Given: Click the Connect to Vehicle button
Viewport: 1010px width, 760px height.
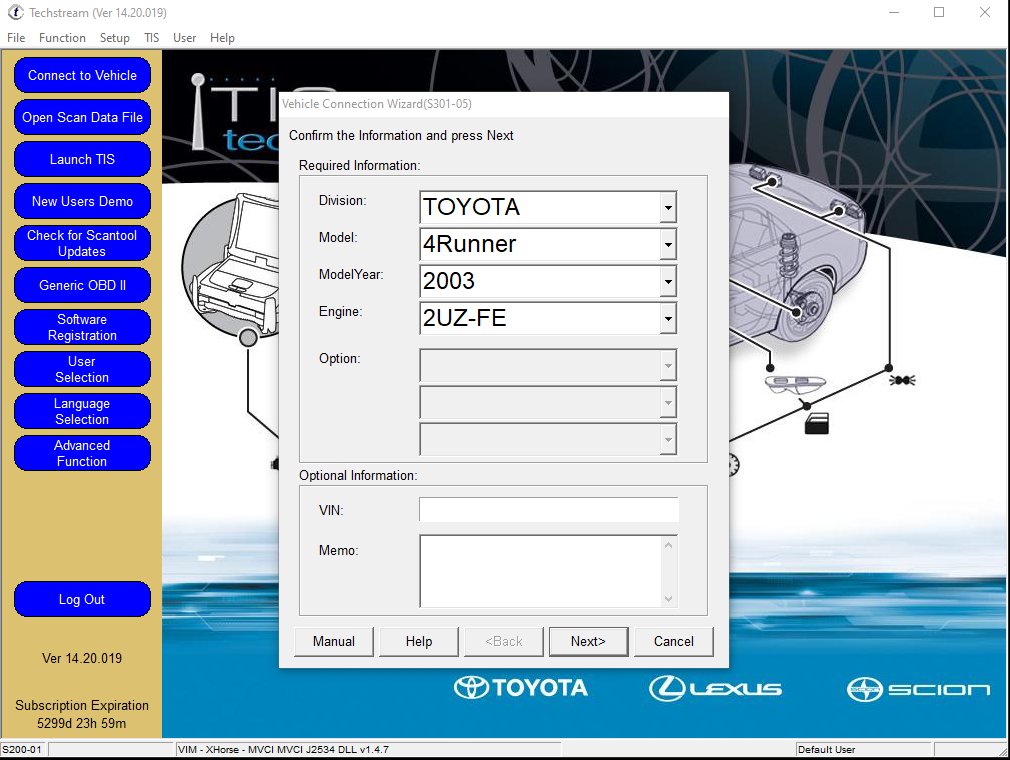Looking at the screenshot, I should (82, 75).
